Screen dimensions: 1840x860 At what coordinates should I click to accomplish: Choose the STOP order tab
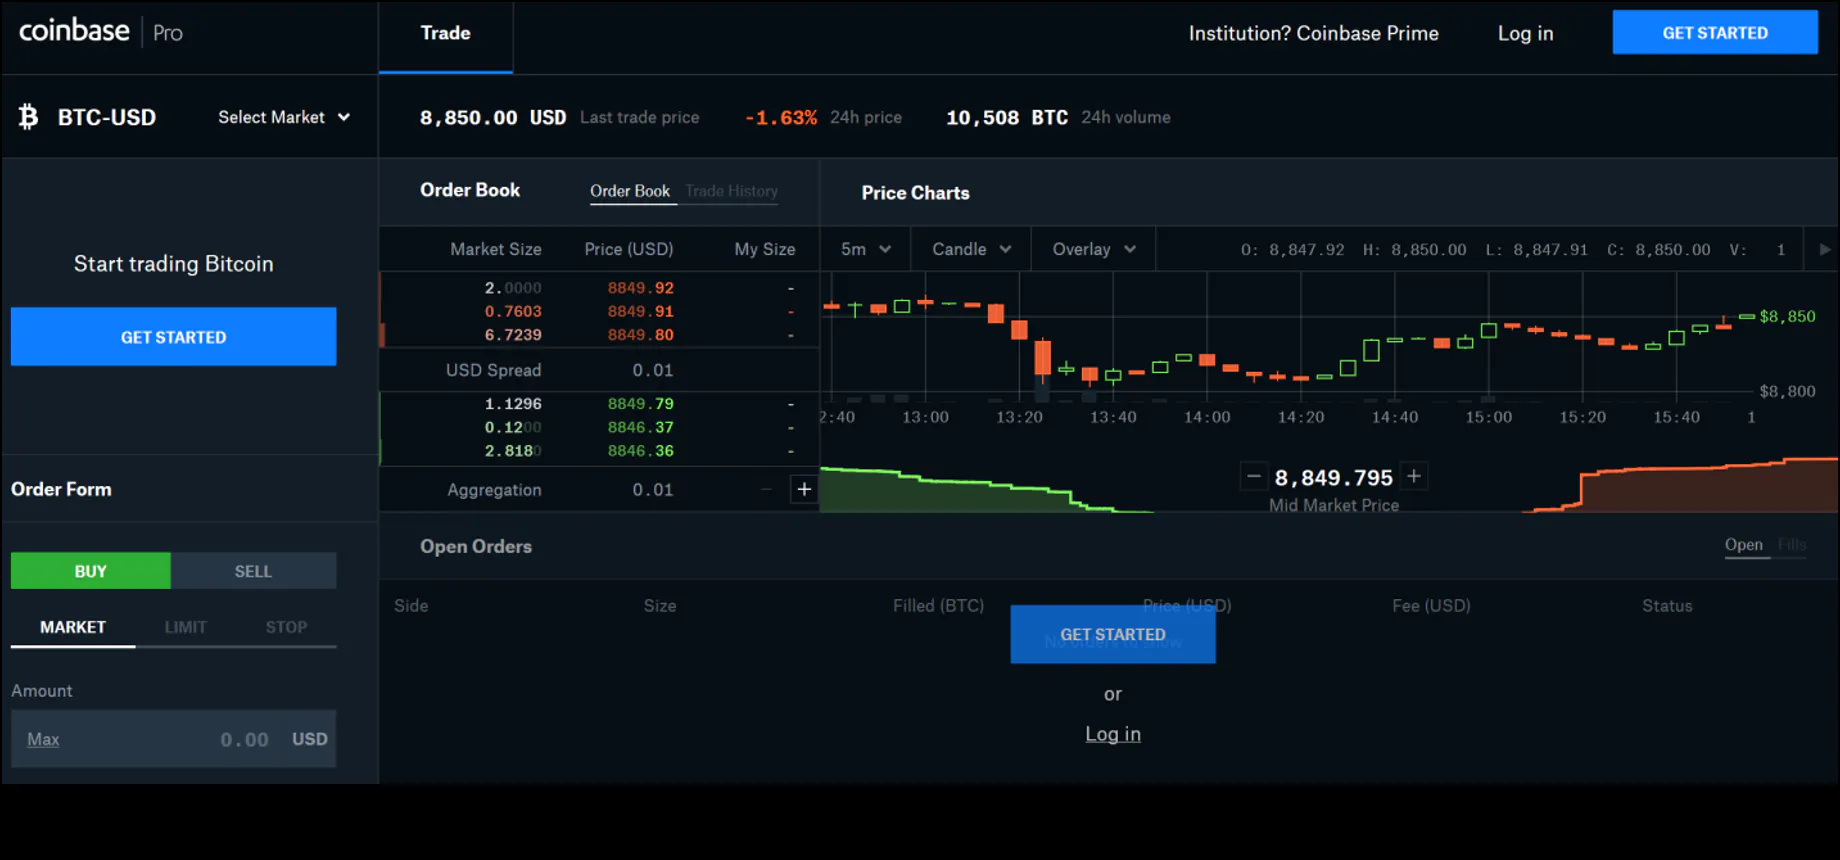[286, 627]
